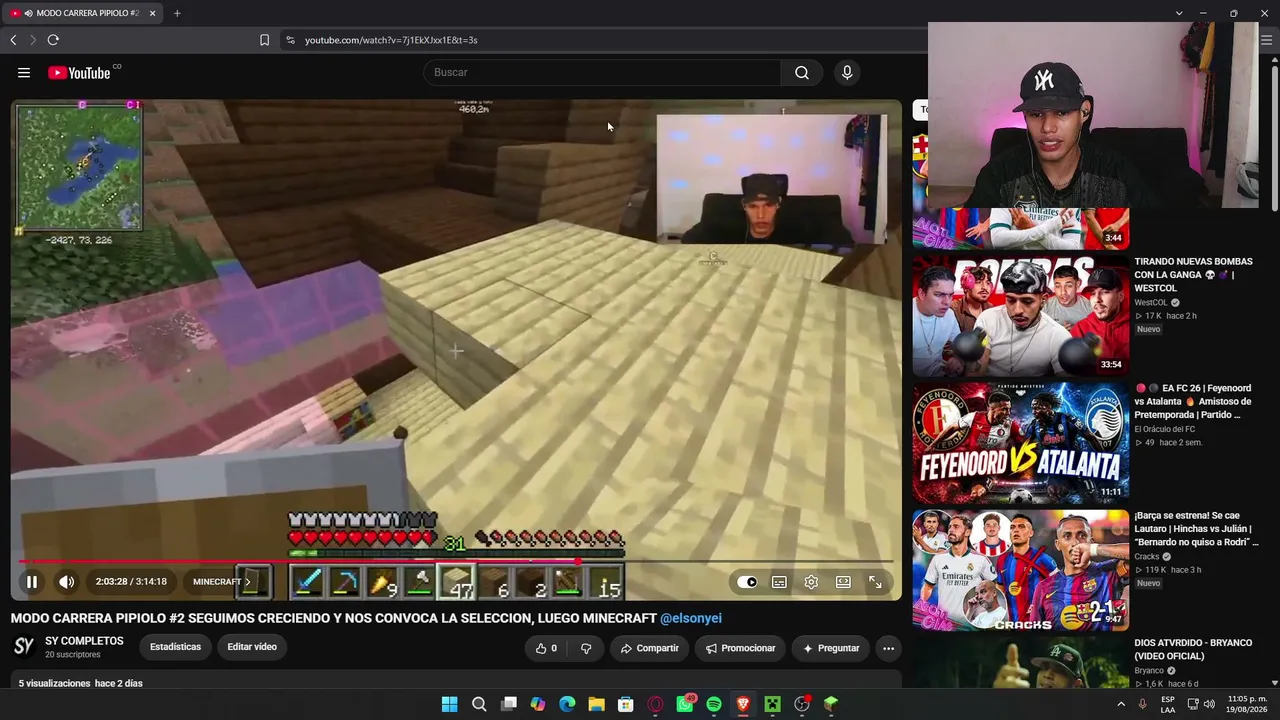The height and width of the screenshot is (720, 1280).
Task: Expand the MINECRAFT chapter list
Action: point(222,582)
